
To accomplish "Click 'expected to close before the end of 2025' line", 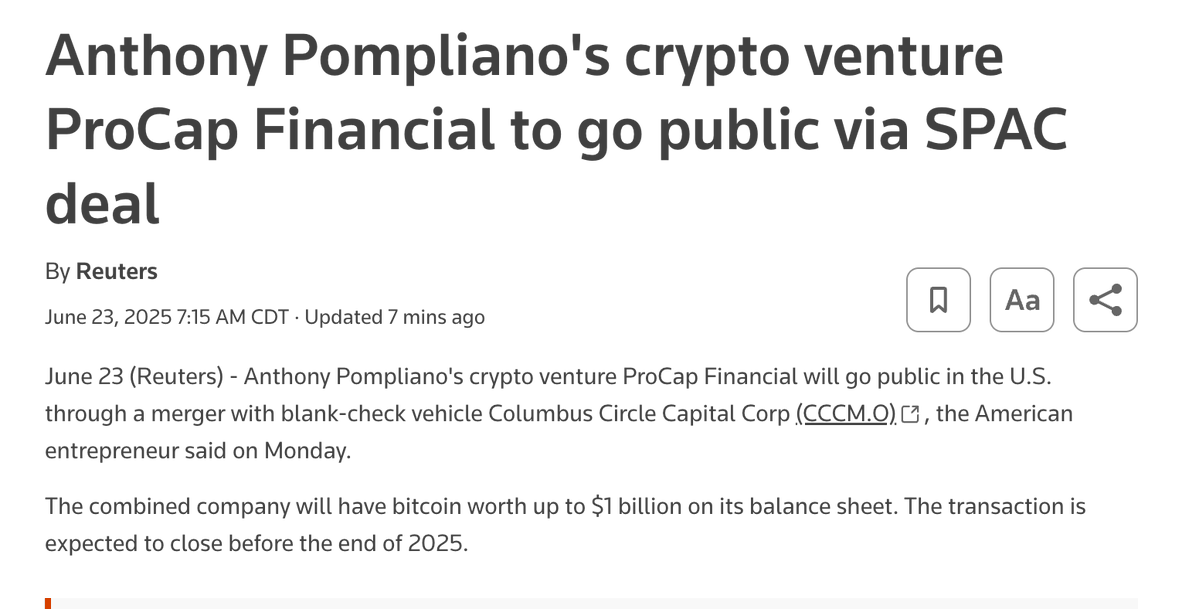I will pos(256,544).
